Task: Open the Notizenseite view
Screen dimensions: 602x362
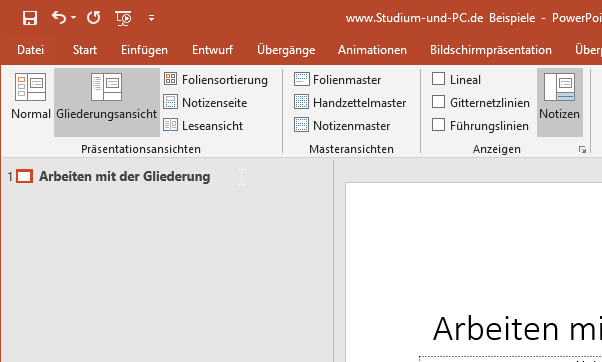Action: point(205,102)
